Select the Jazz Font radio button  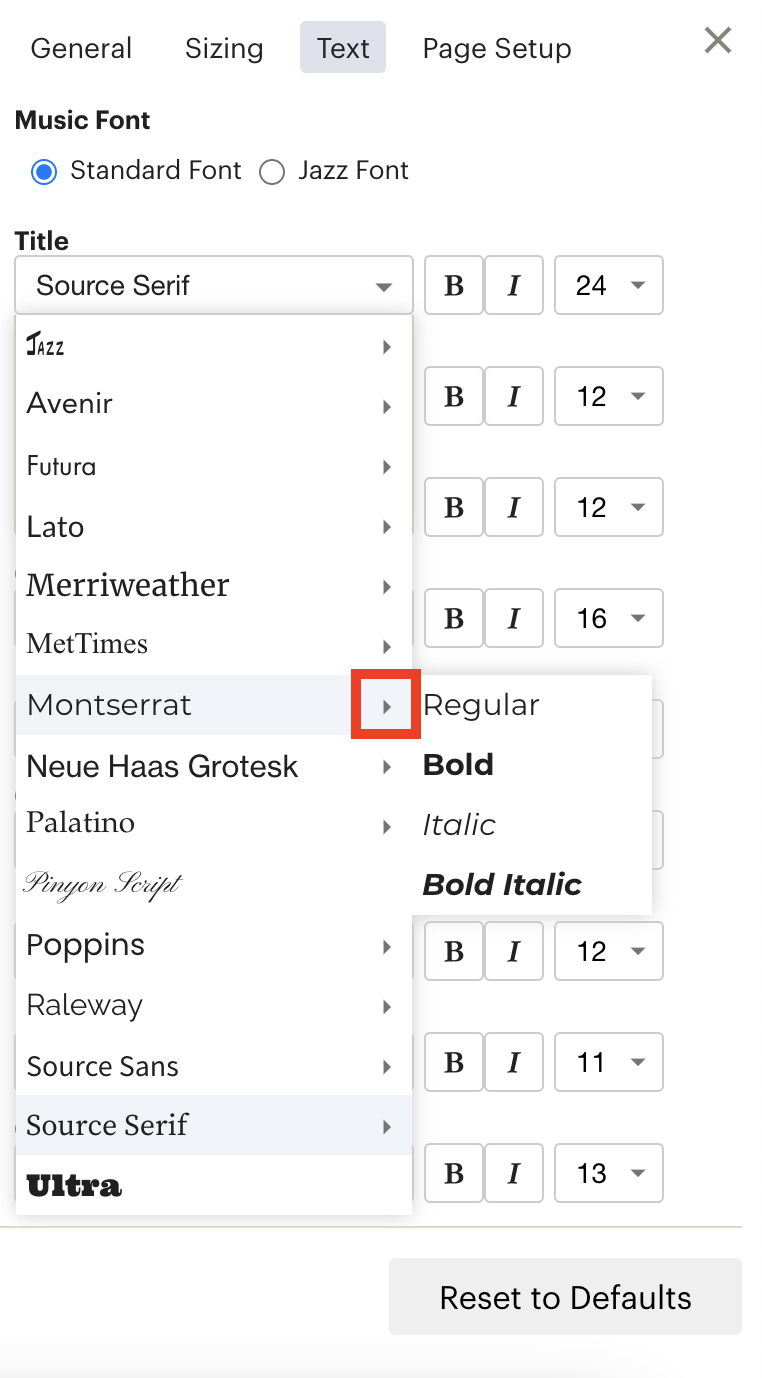[271, 172]
